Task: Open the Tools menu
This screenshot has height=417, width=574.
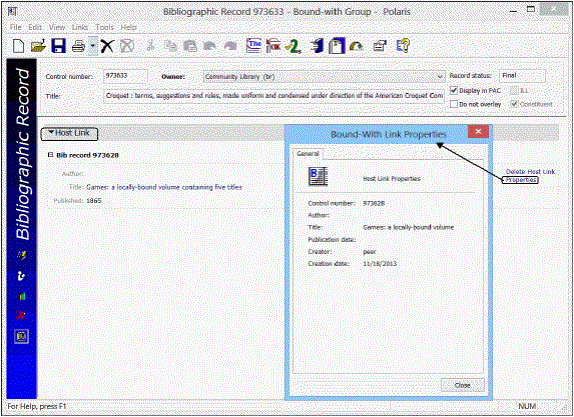Action: click(104, 27)
